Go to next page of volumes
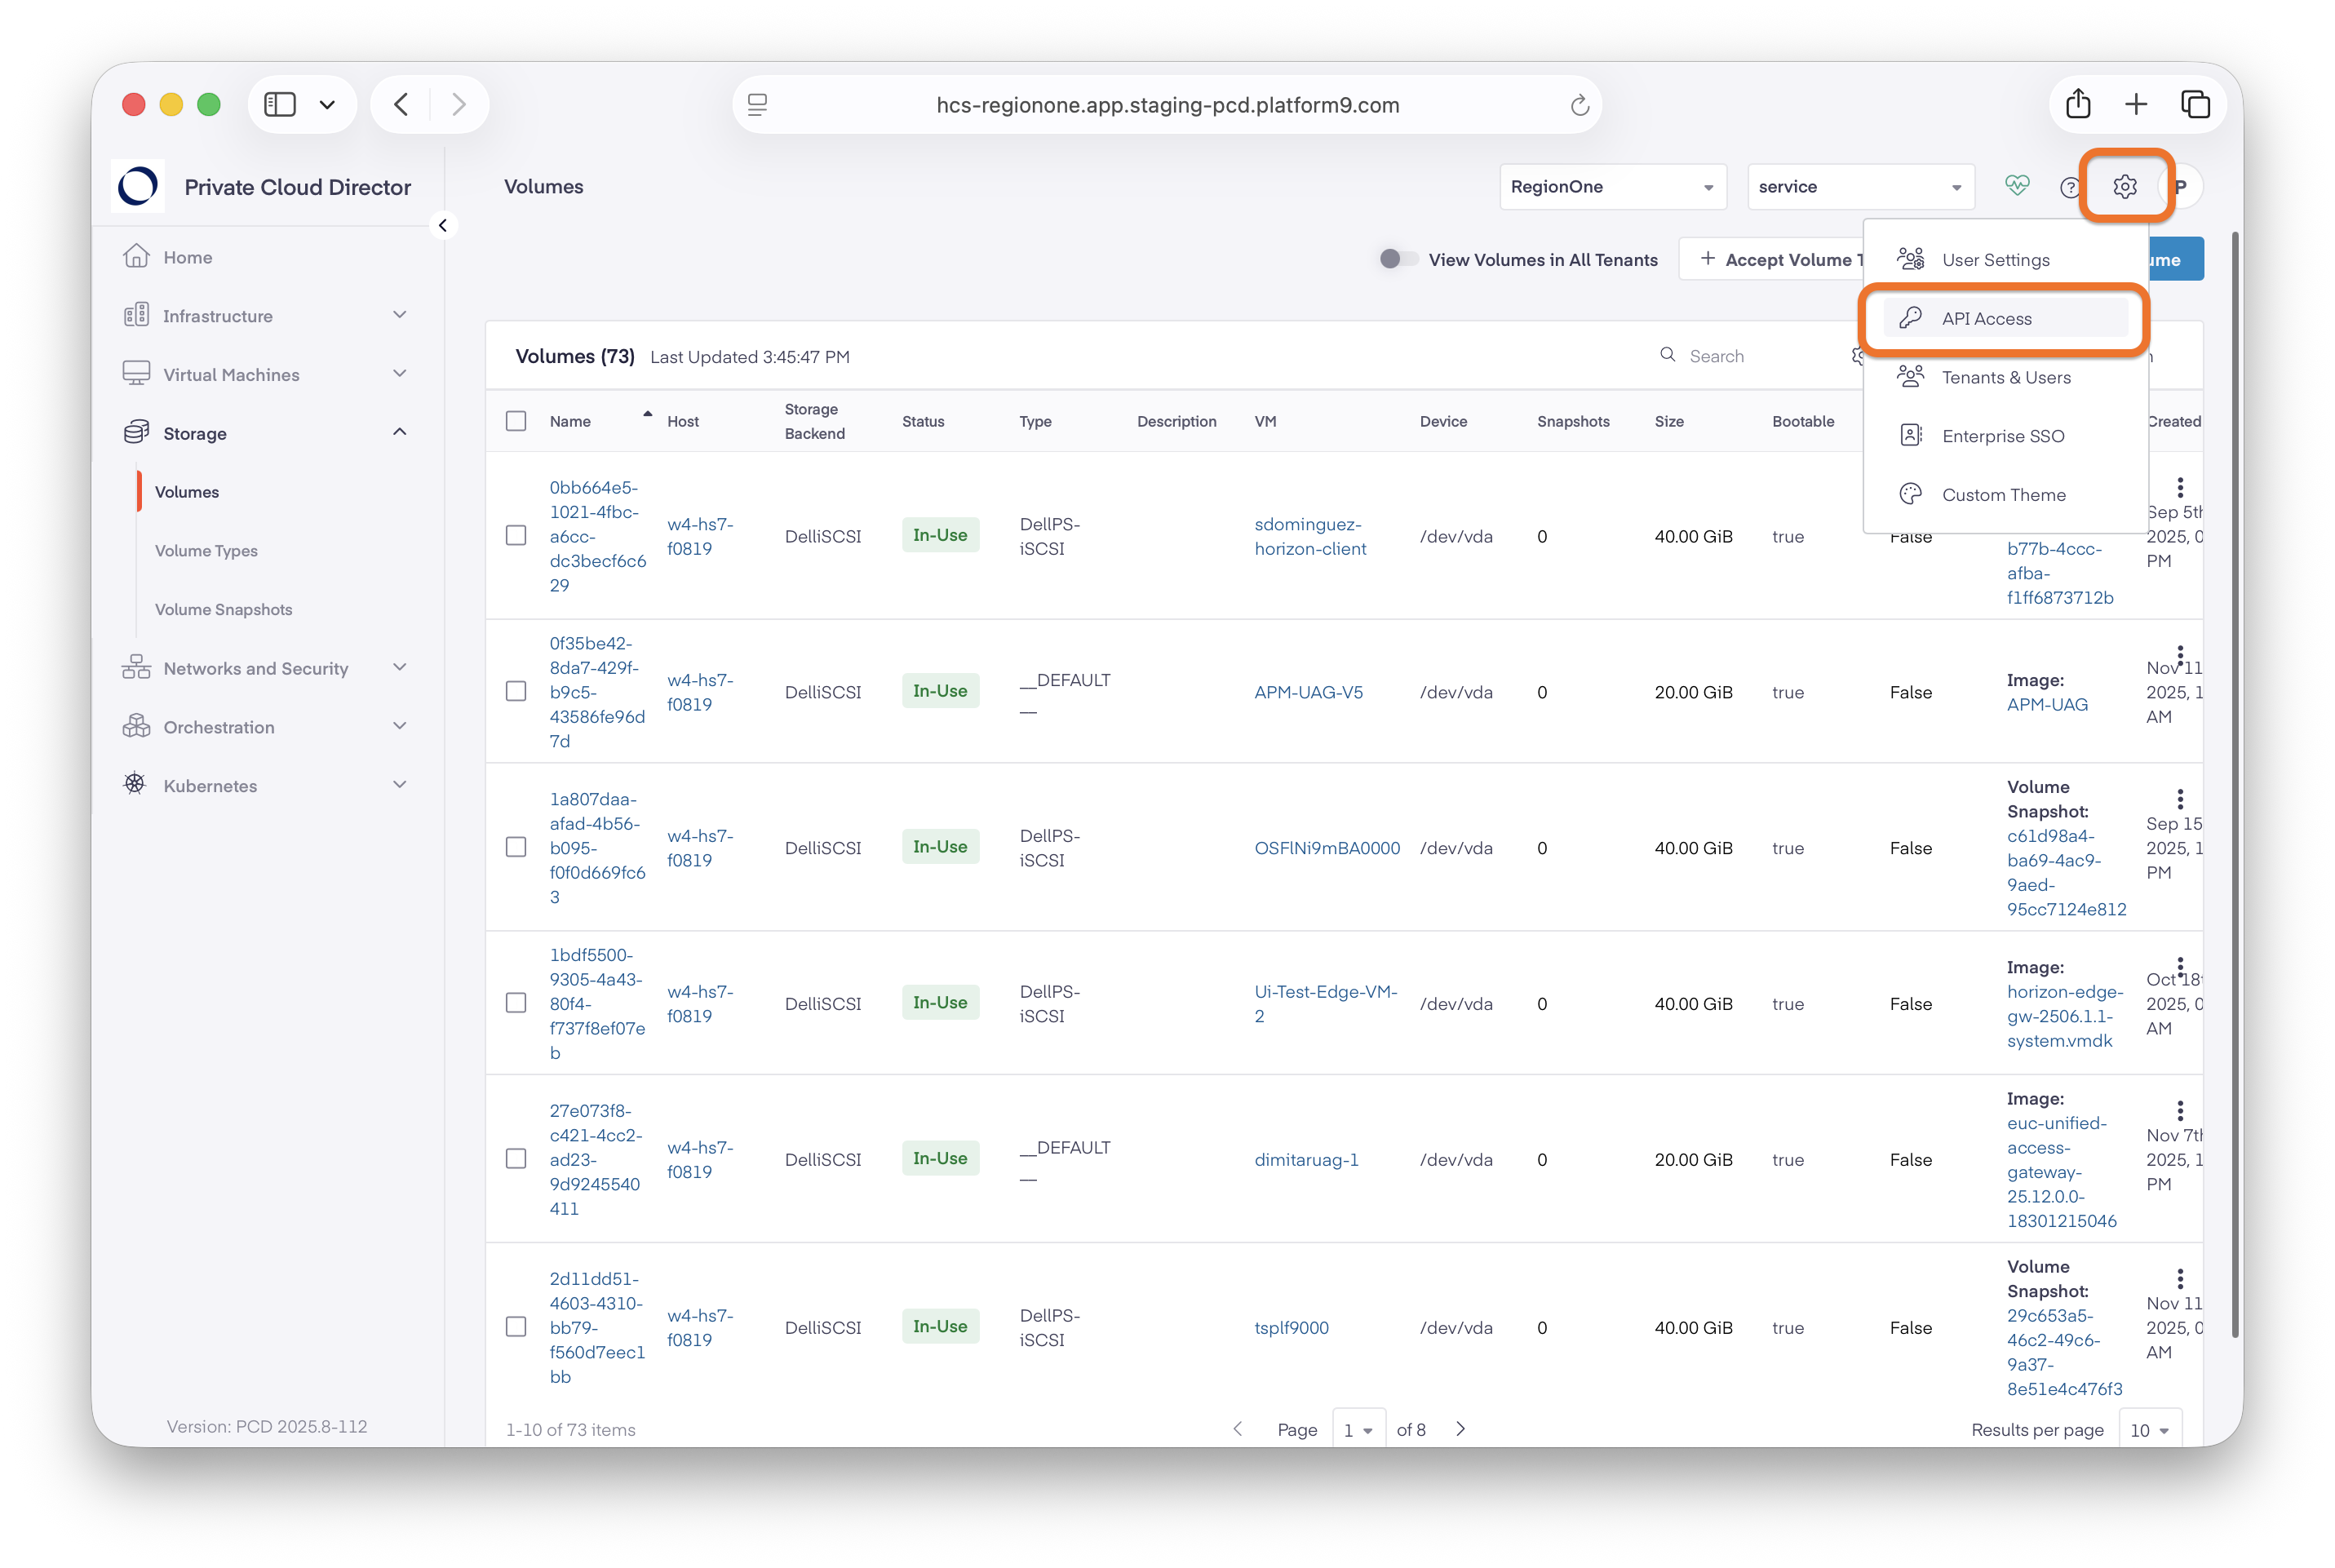The height and width of the screenshot is (1568, 2335). coord(1461,1429)
